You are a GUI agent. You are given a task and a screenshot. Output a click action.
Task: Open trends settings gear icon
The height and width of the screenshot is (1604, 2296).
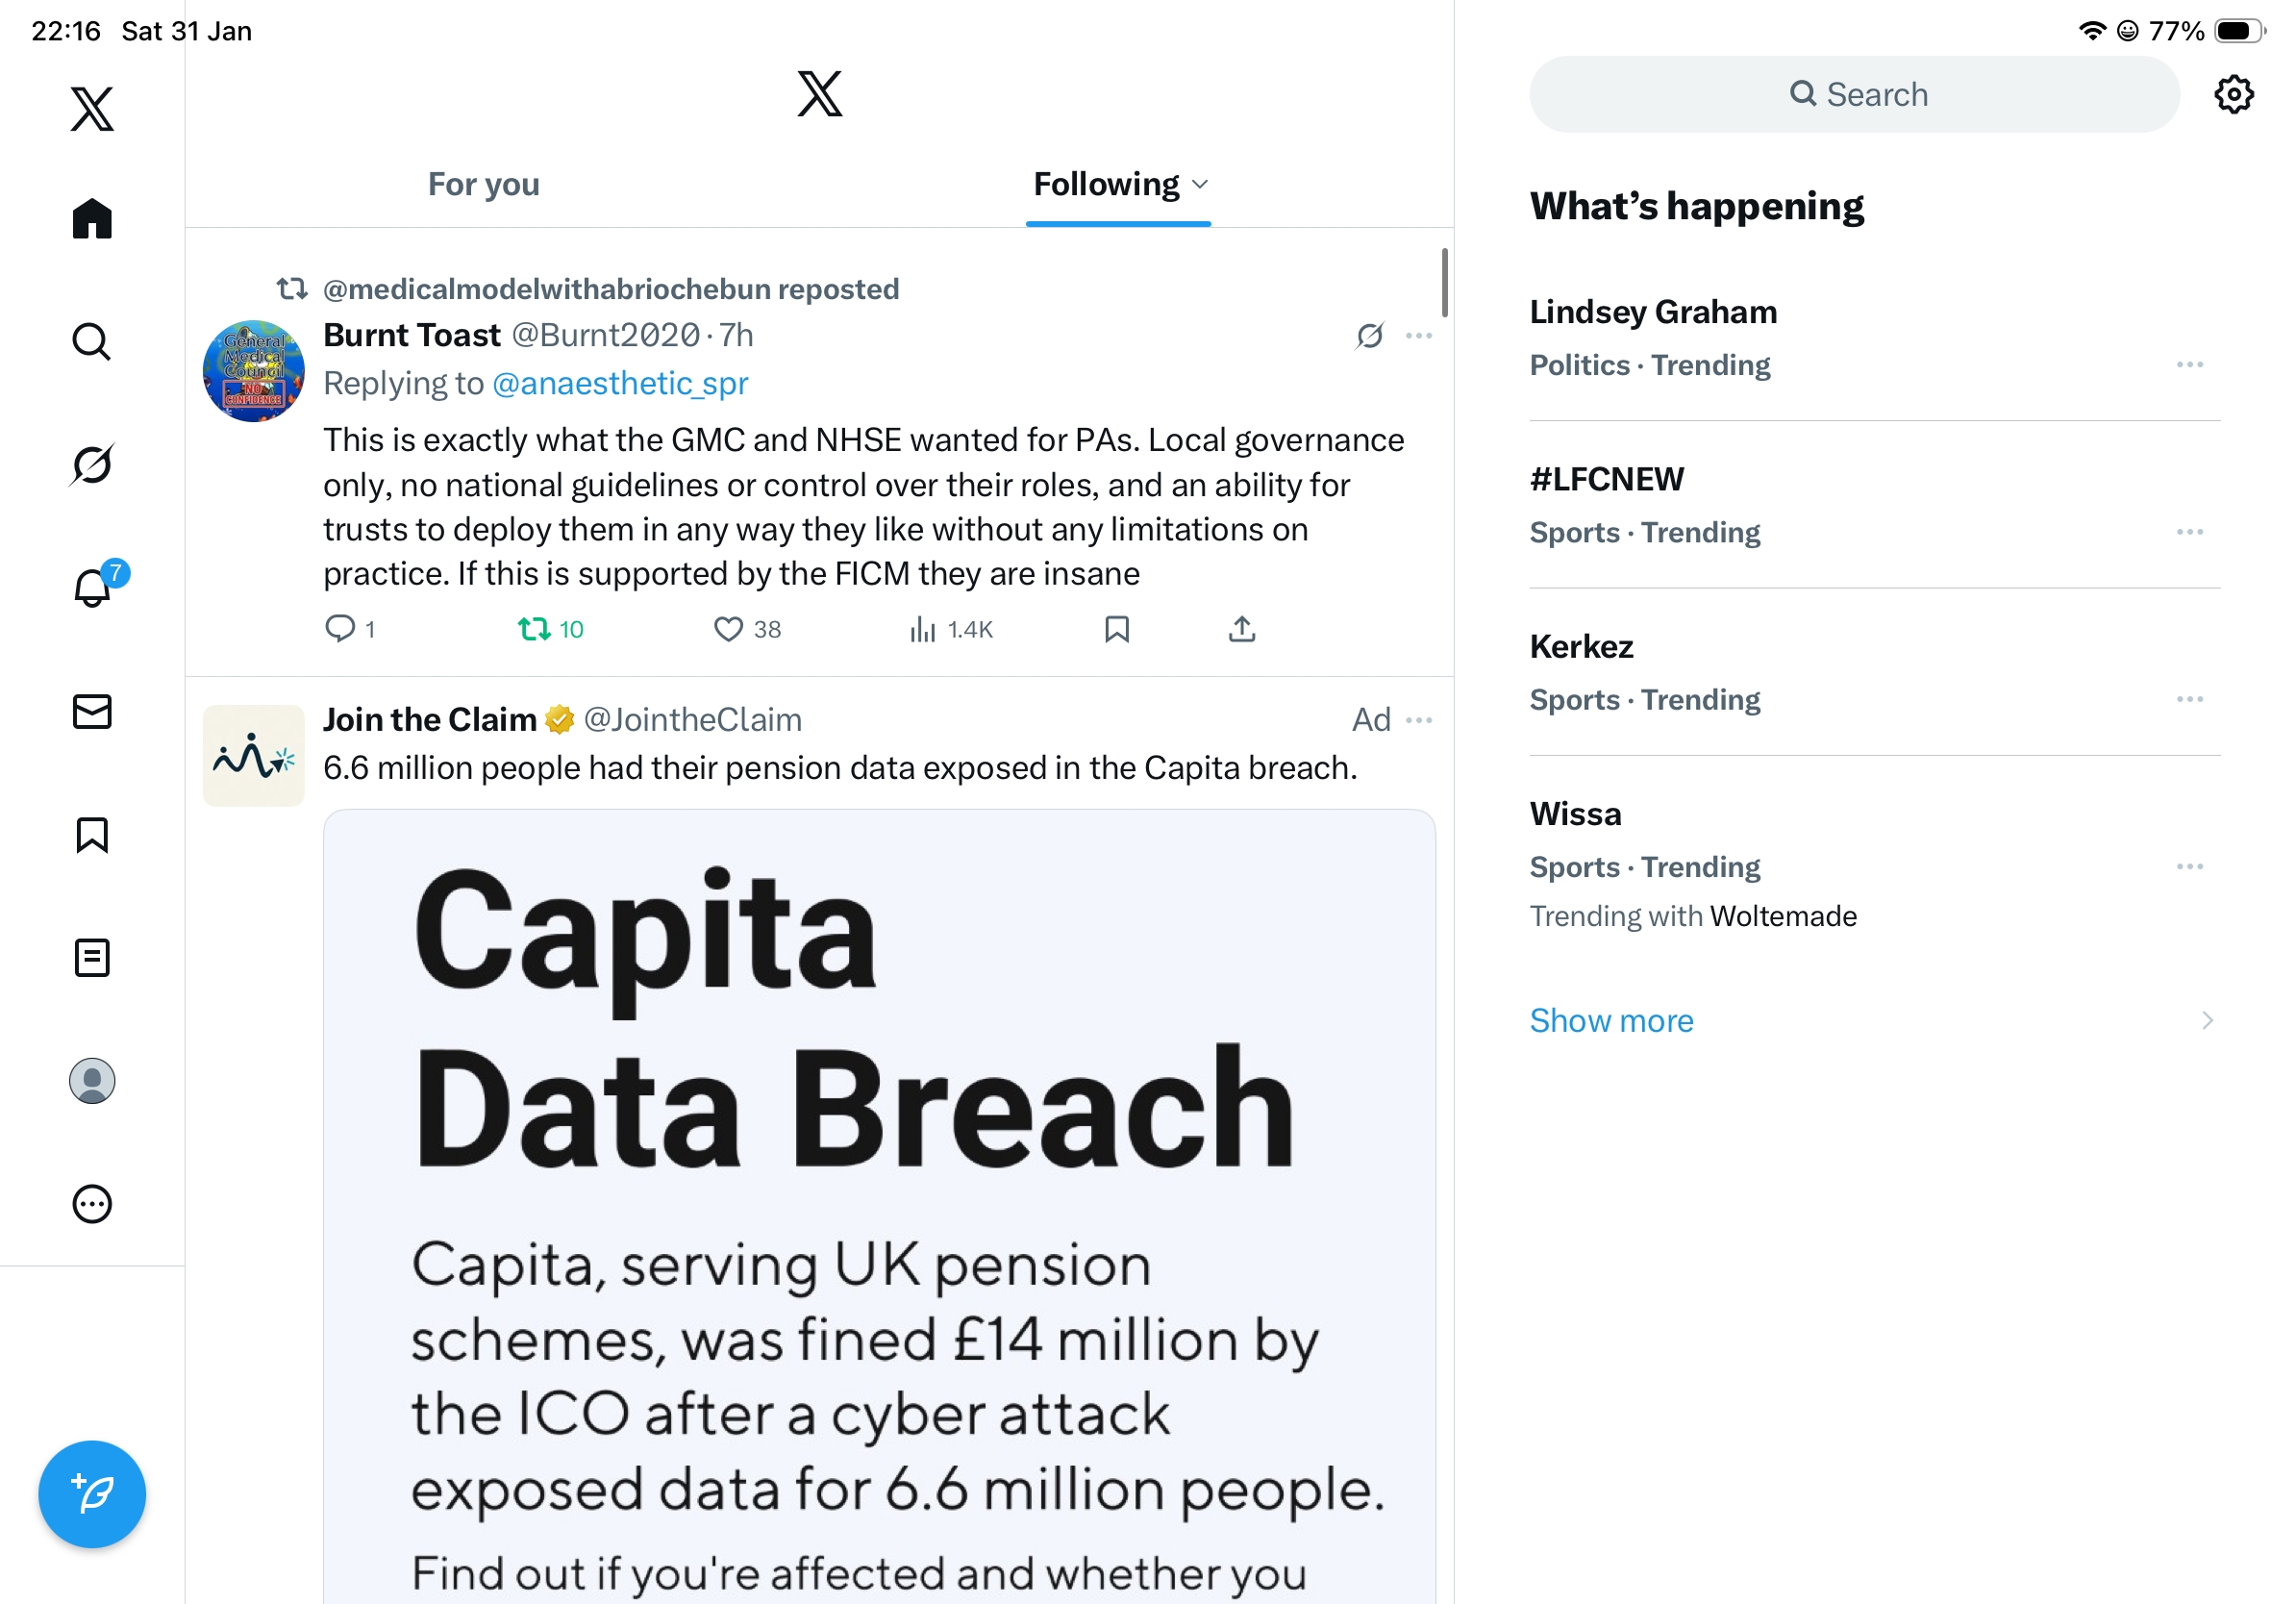2233,95
